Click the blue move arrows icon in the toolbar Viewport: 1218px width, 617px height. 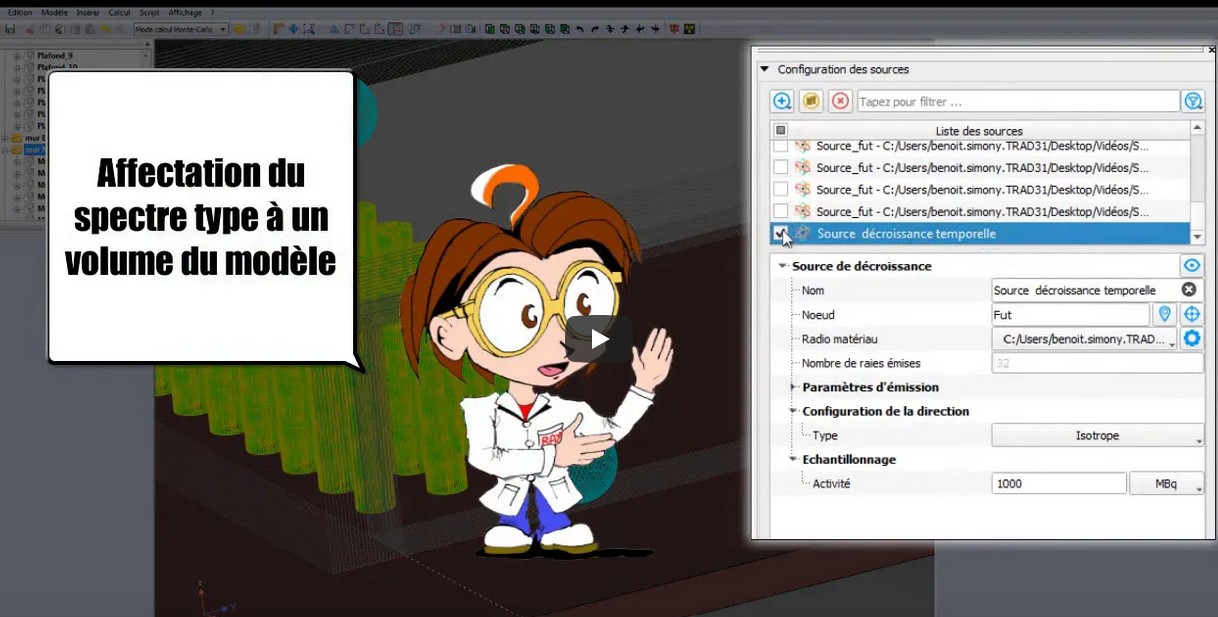[x=294, y=29]
